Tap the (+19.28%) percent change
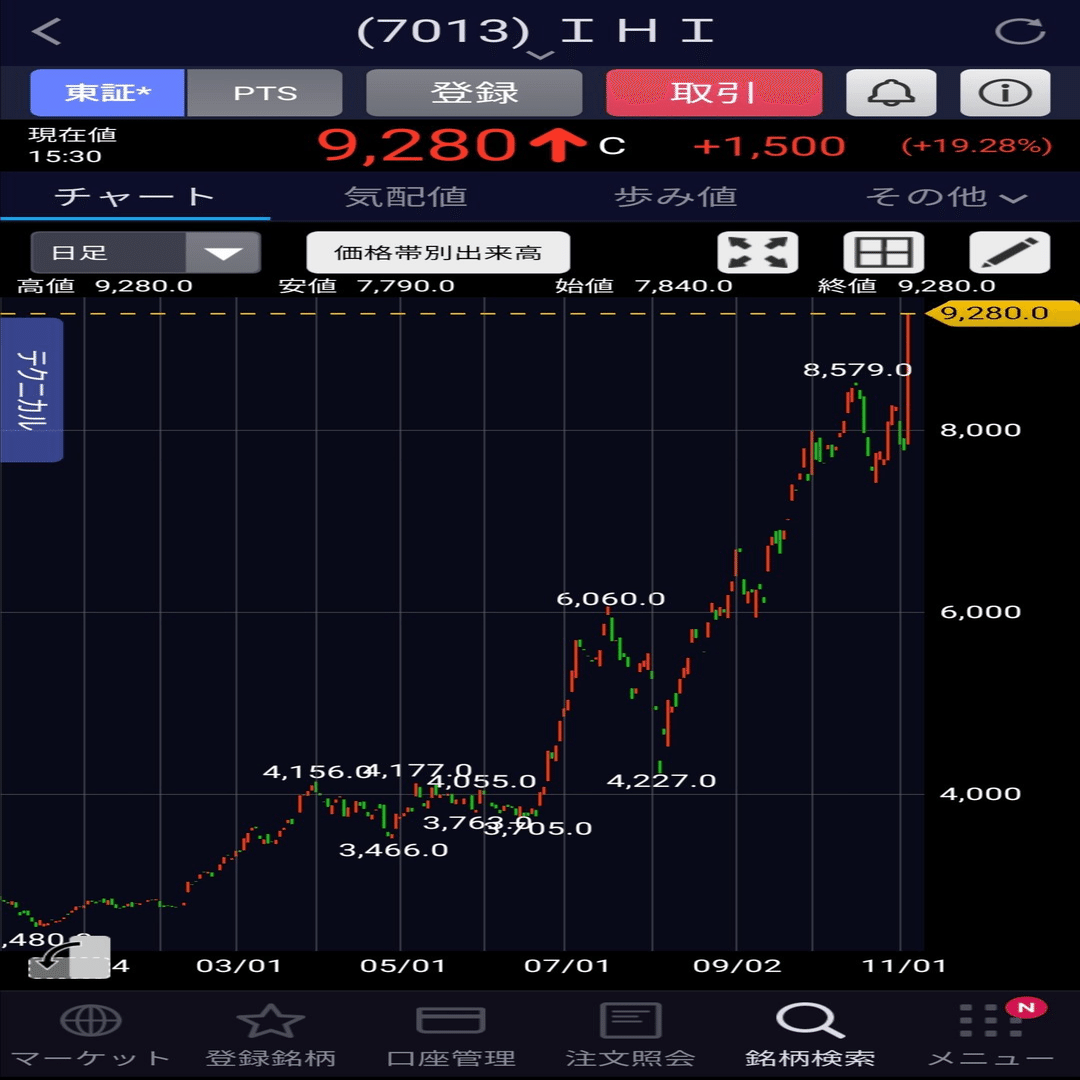Viewport: 1080px width, 1080px height. (x=977, y=146)
